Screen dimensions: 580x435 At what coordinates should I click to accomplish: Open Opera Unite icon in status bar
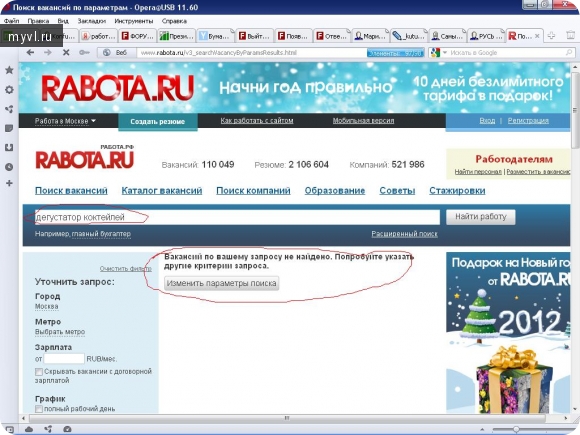tap(48, 429)
